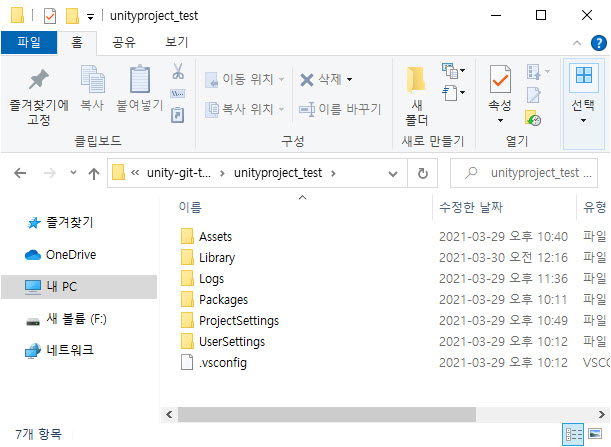The height and width of the screenshot is (447, 611).
Task: Click the Cut scissors icon
Action: [178, 71]
